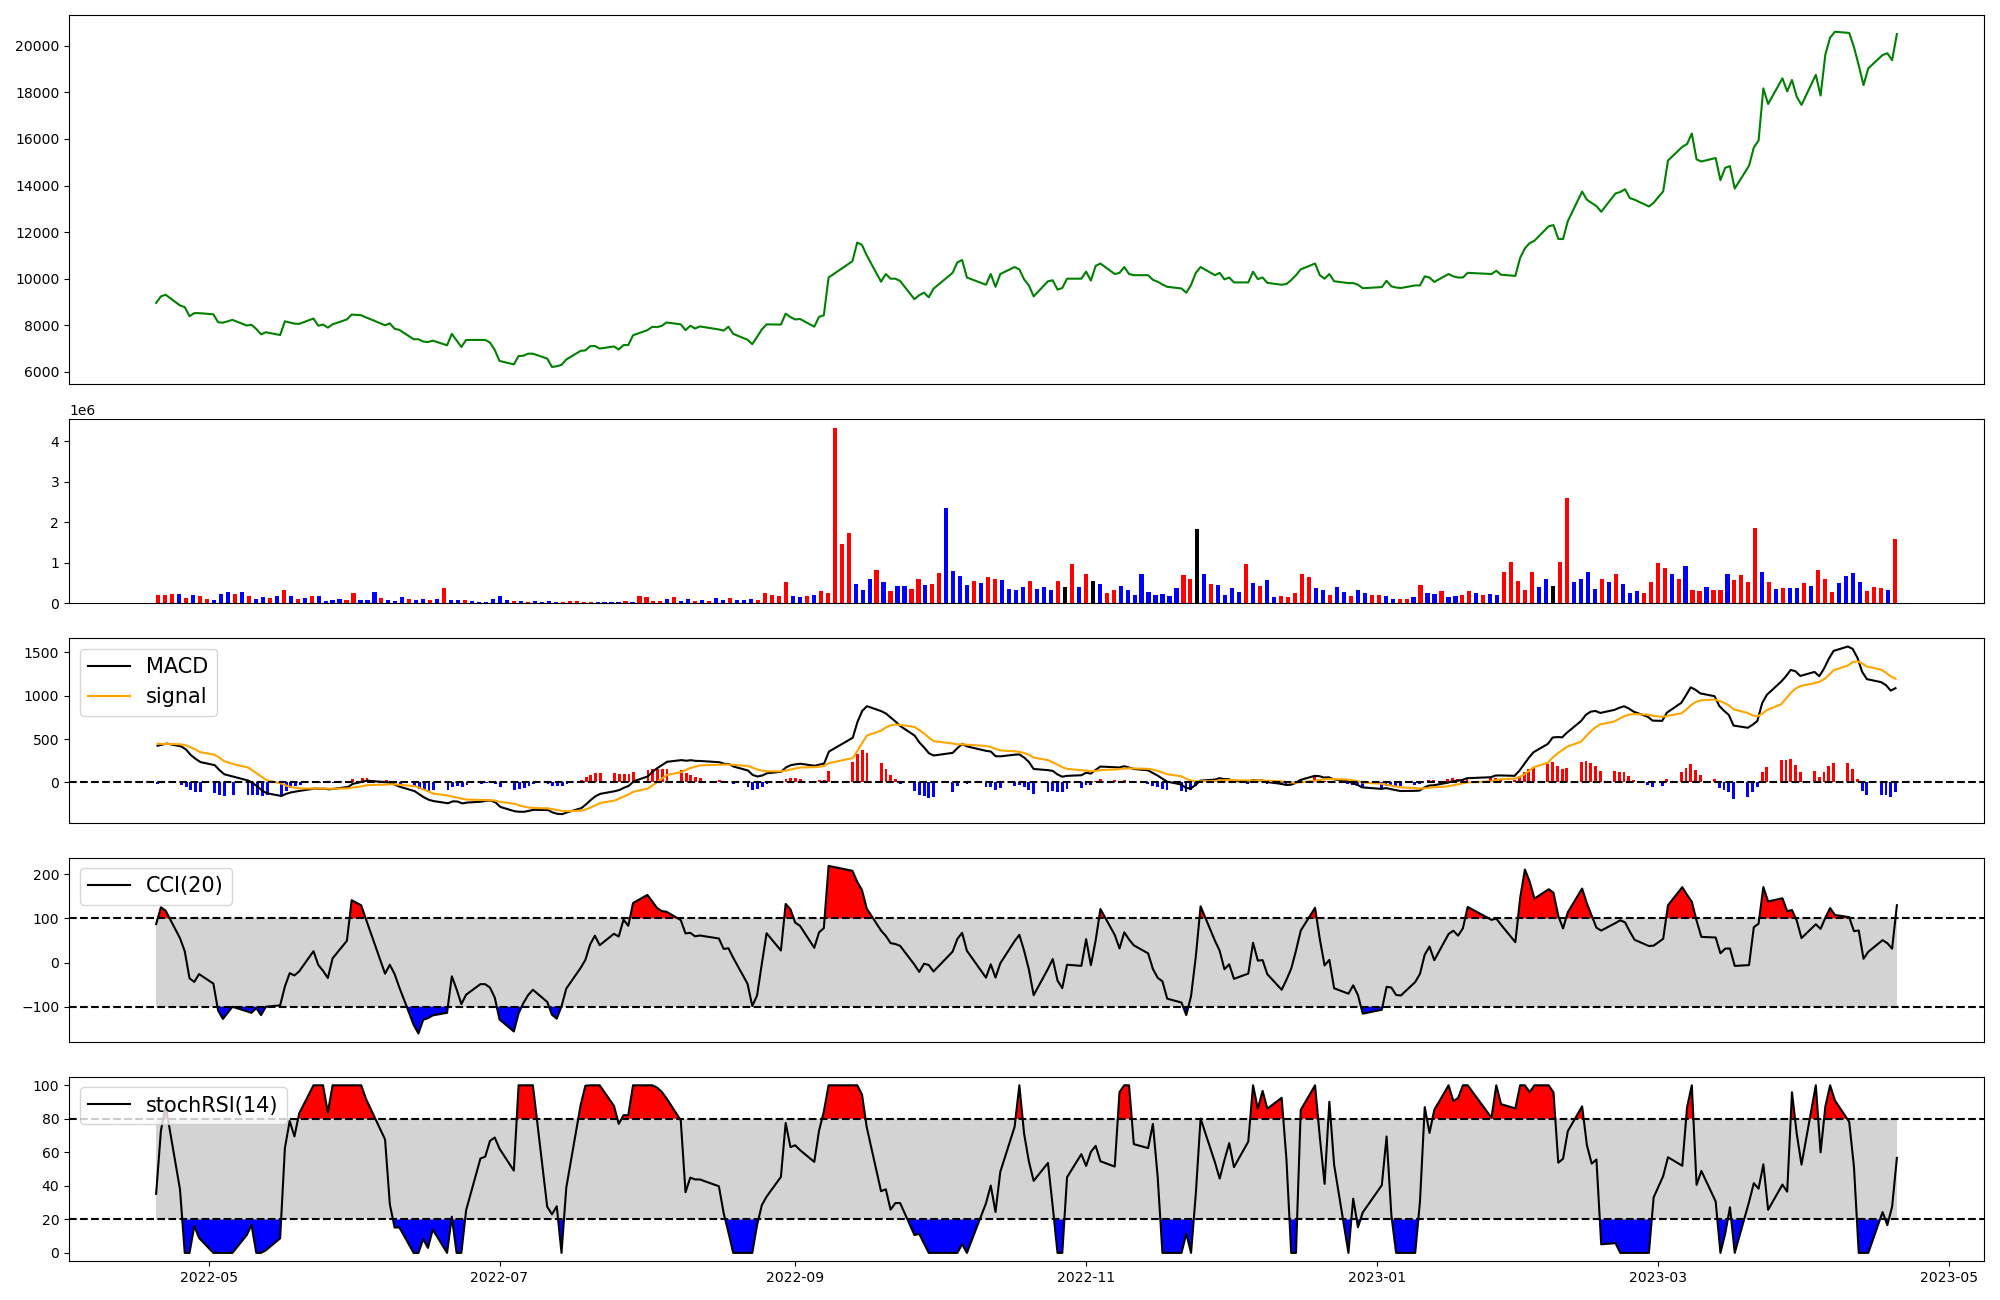Image resolution: width=2000 pixels, height=1300 pixels.
Task: Click the tallest red volume bar
Action: click(835, 515)
